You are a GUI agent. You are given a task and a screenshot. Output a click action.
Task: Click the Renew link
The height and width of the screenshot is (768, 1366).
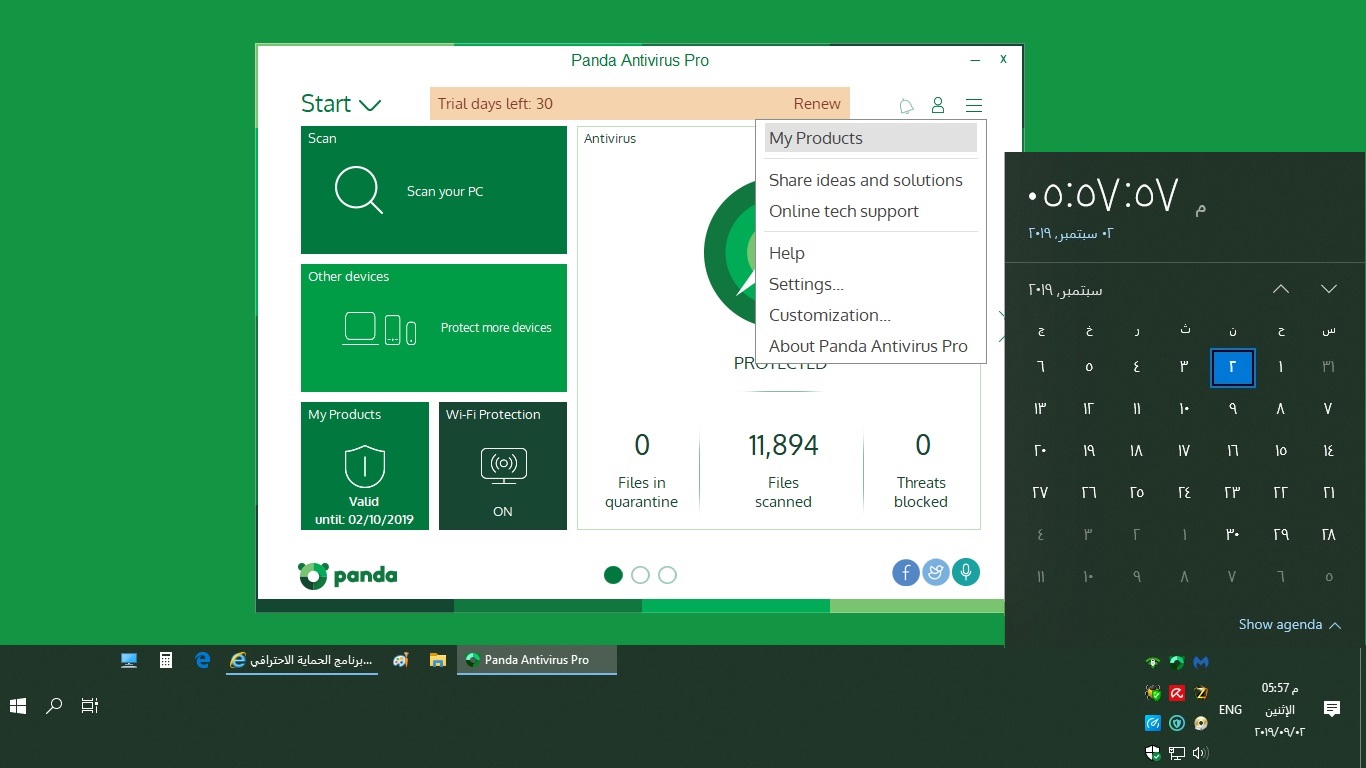pos(817,104)
